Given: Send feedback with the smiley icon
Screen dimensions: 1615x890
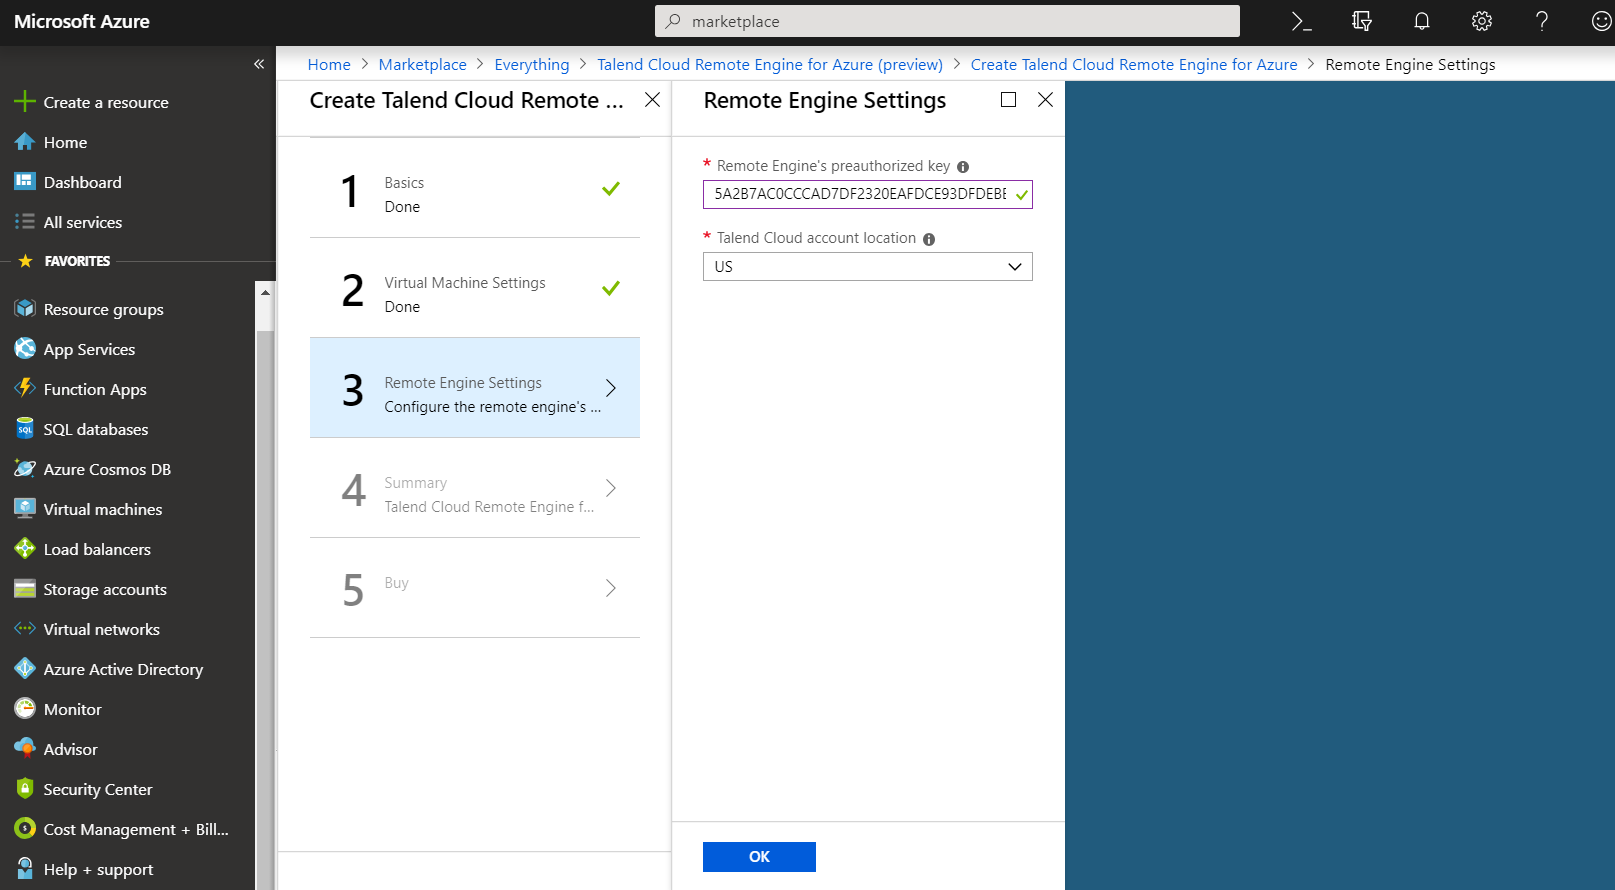Looking at the screenshot, I should tap(1601, 21).
